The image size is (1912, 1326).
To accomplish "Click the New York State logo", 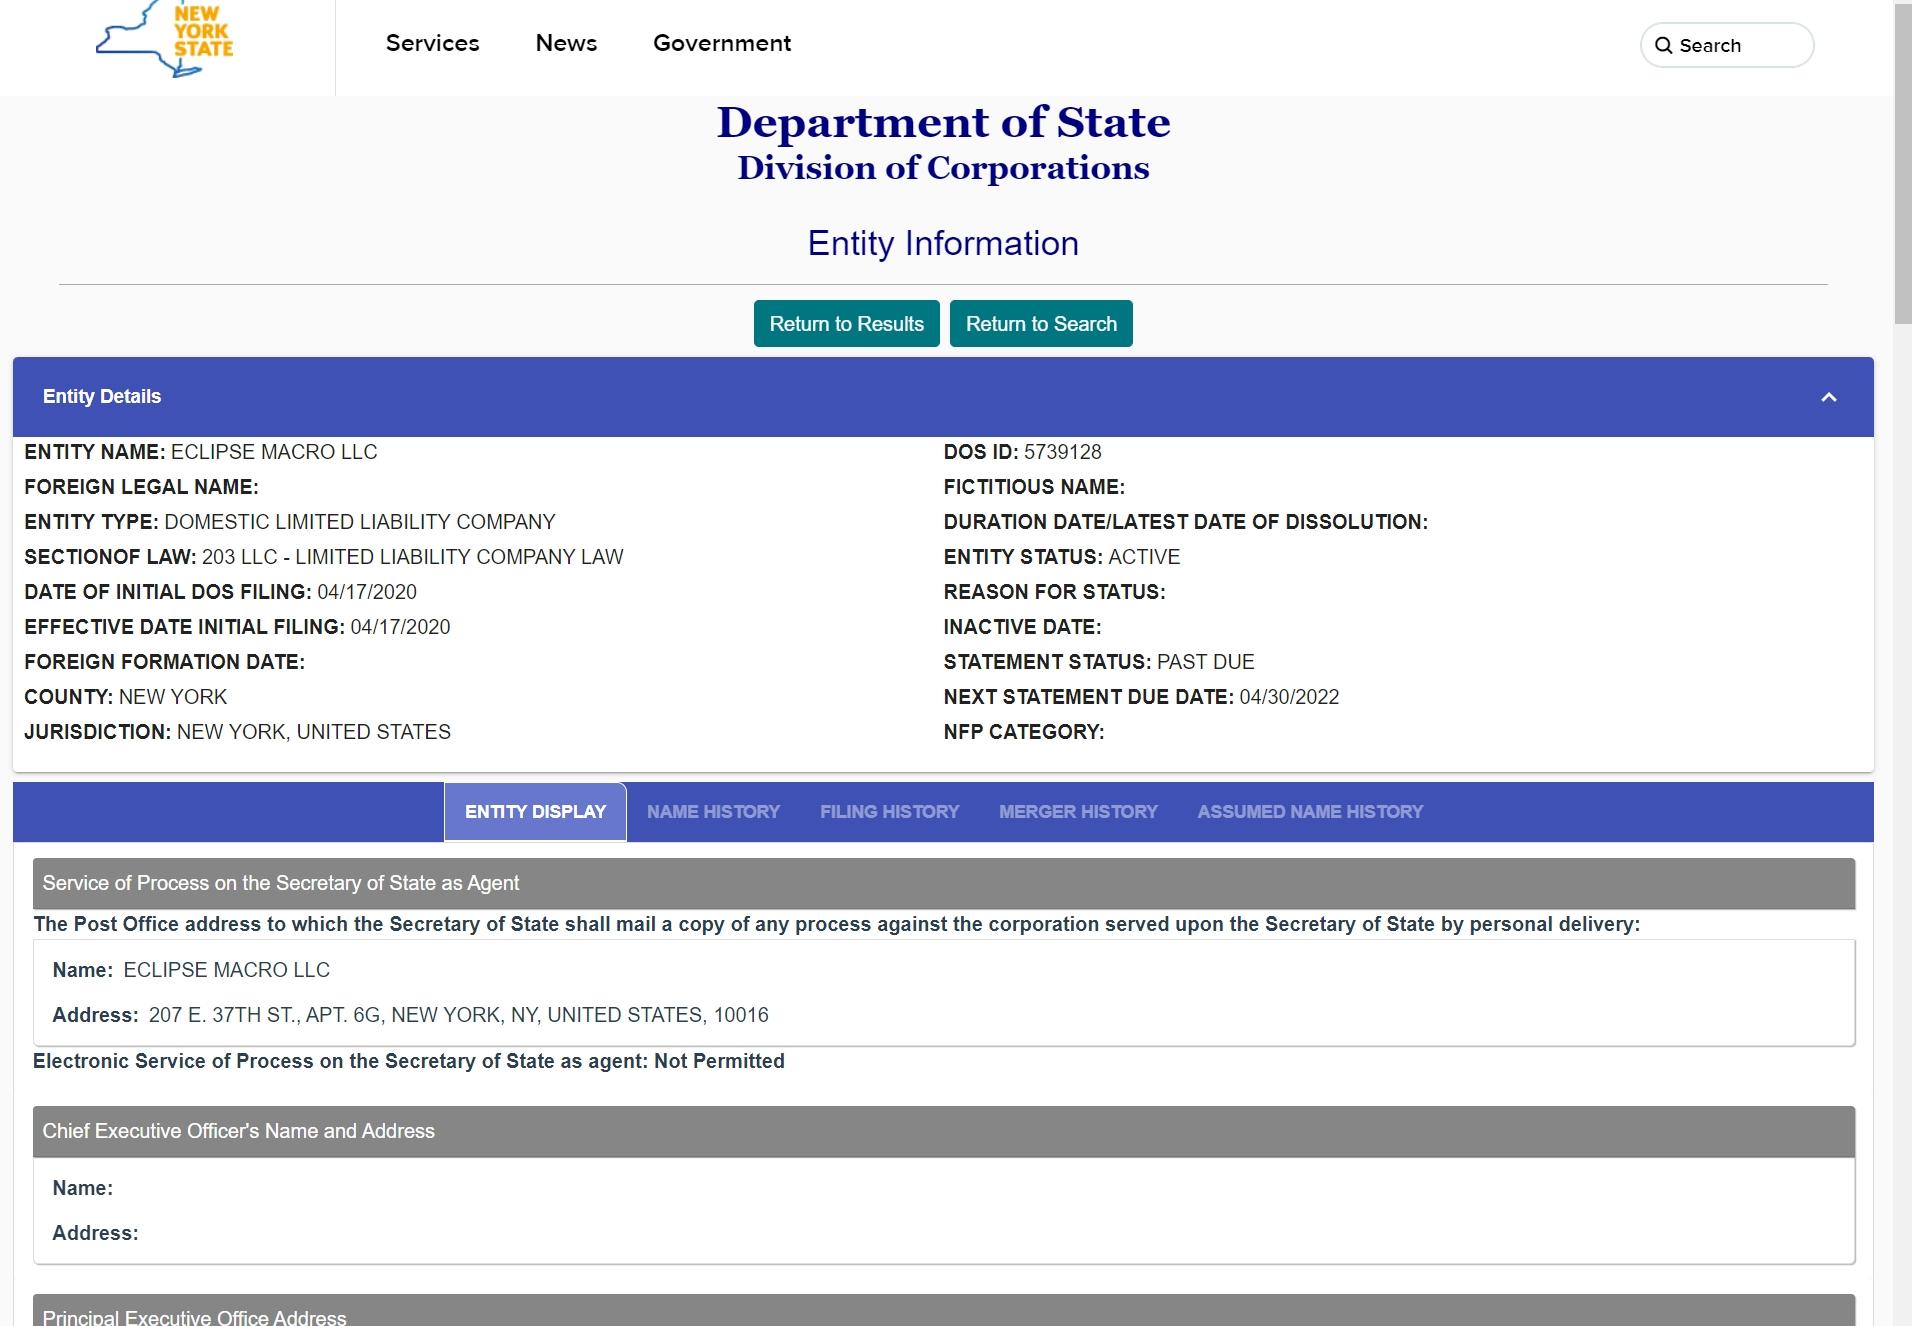I will (x=165, y=39).
